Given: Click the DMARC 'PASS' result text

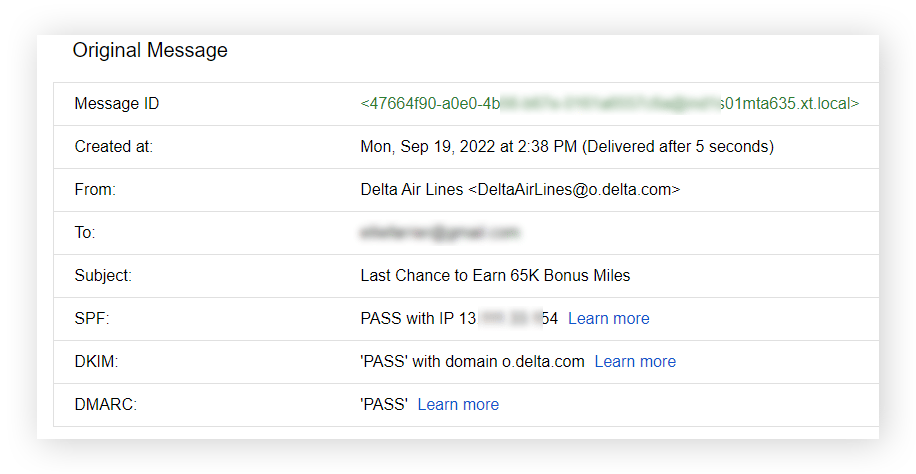Looking at the screenshot, I should 384,404.
